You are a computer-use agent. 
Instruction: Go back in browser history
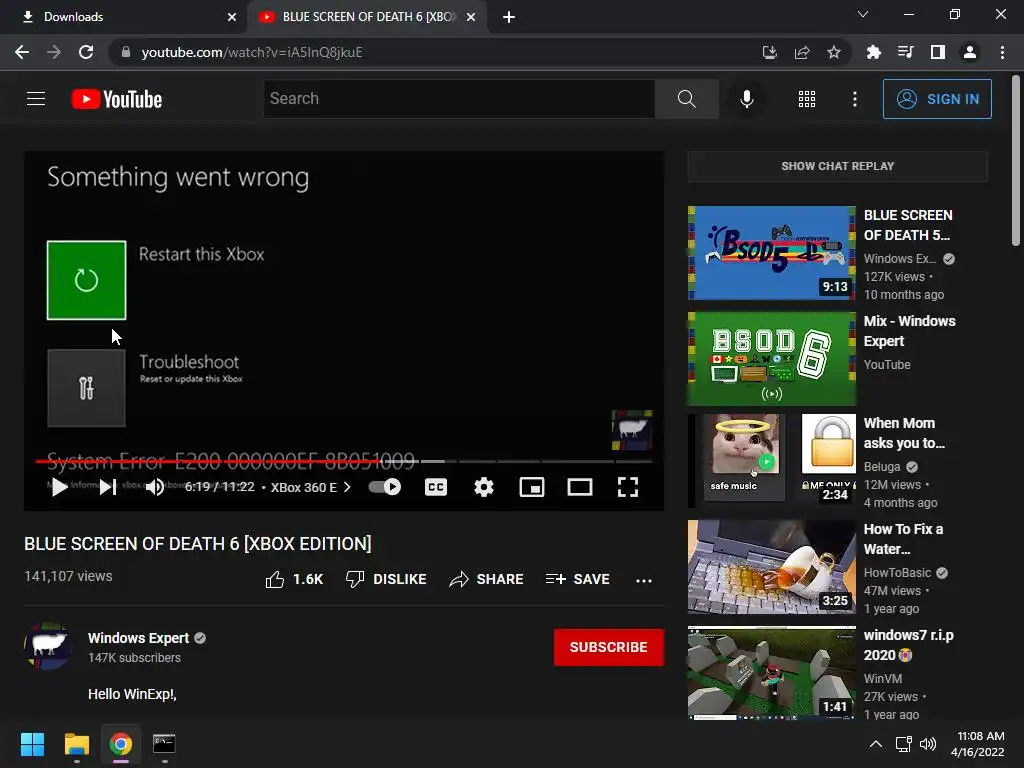[x=22, y=52]
